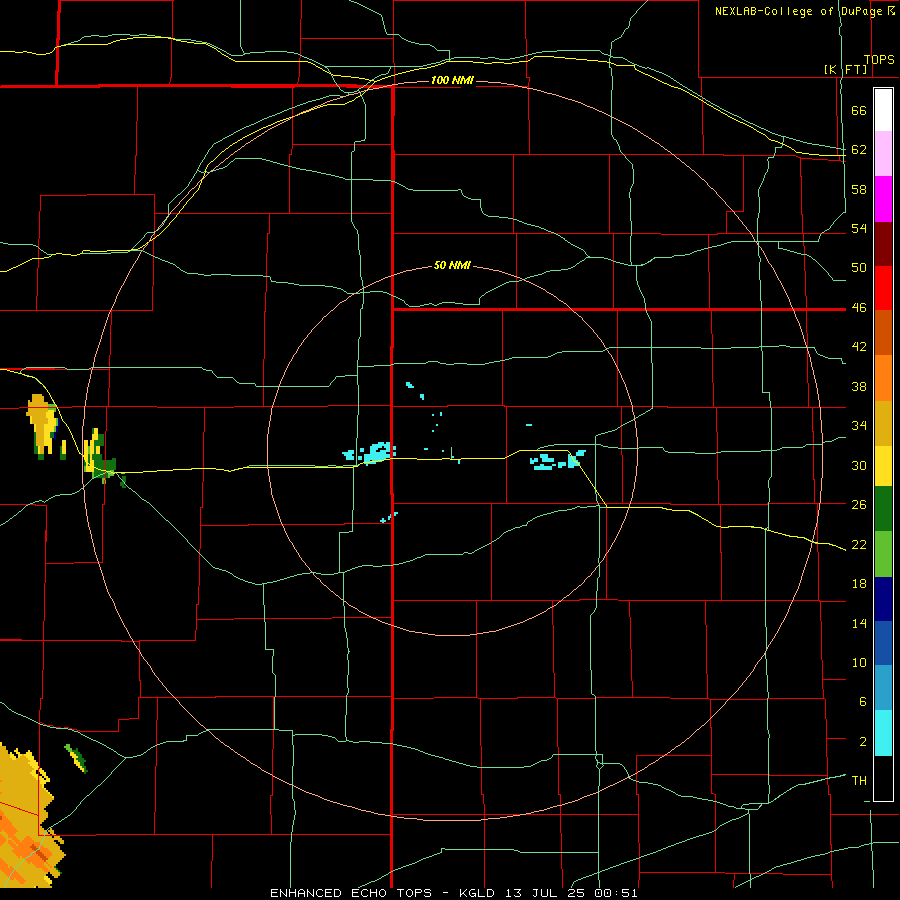This screenshot has height=900, width=900.
Task: Click the 38 value on the scale
Action: click(859, 386)
